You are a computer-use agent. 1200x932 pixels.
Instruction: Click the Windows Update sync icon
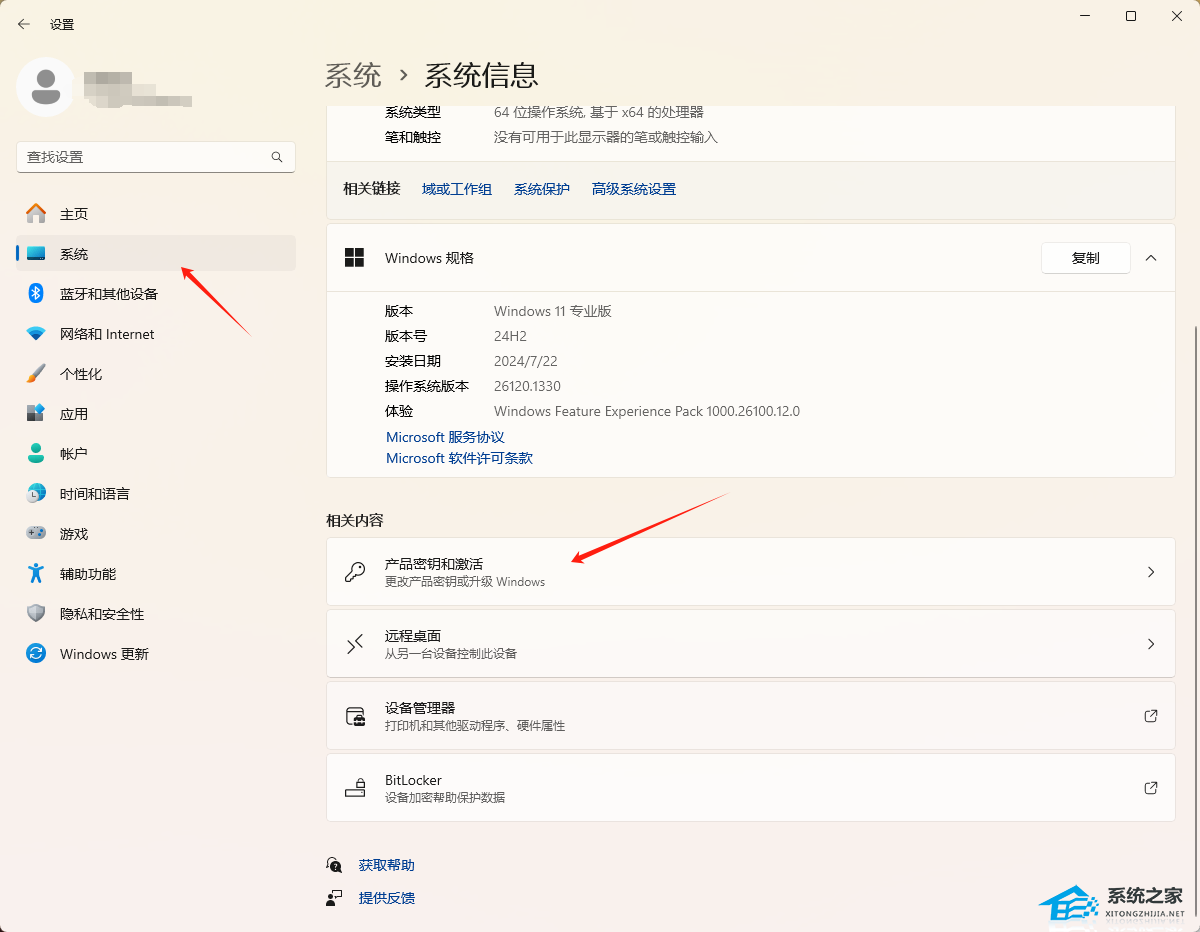pyautogui.click(x=36, y=654)
